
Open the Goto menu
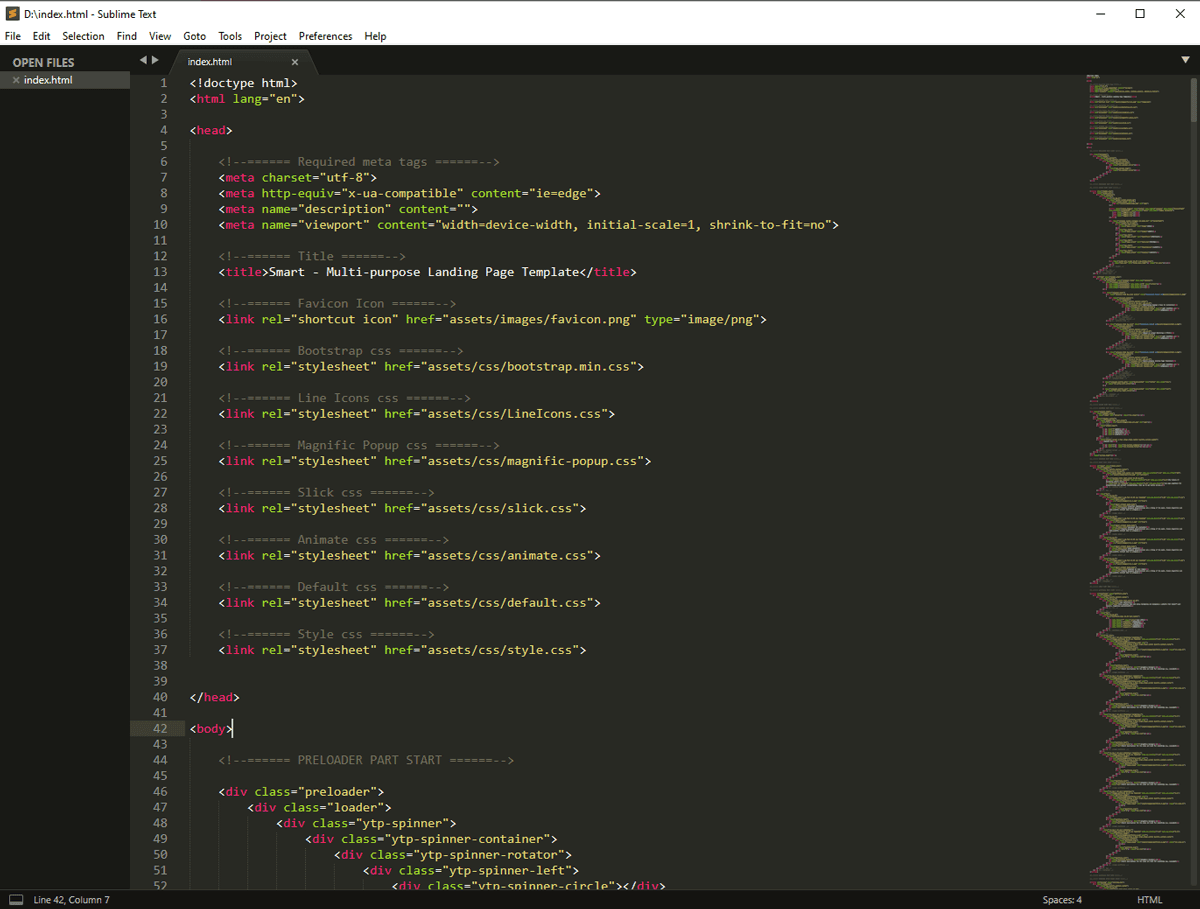(194, 36)
